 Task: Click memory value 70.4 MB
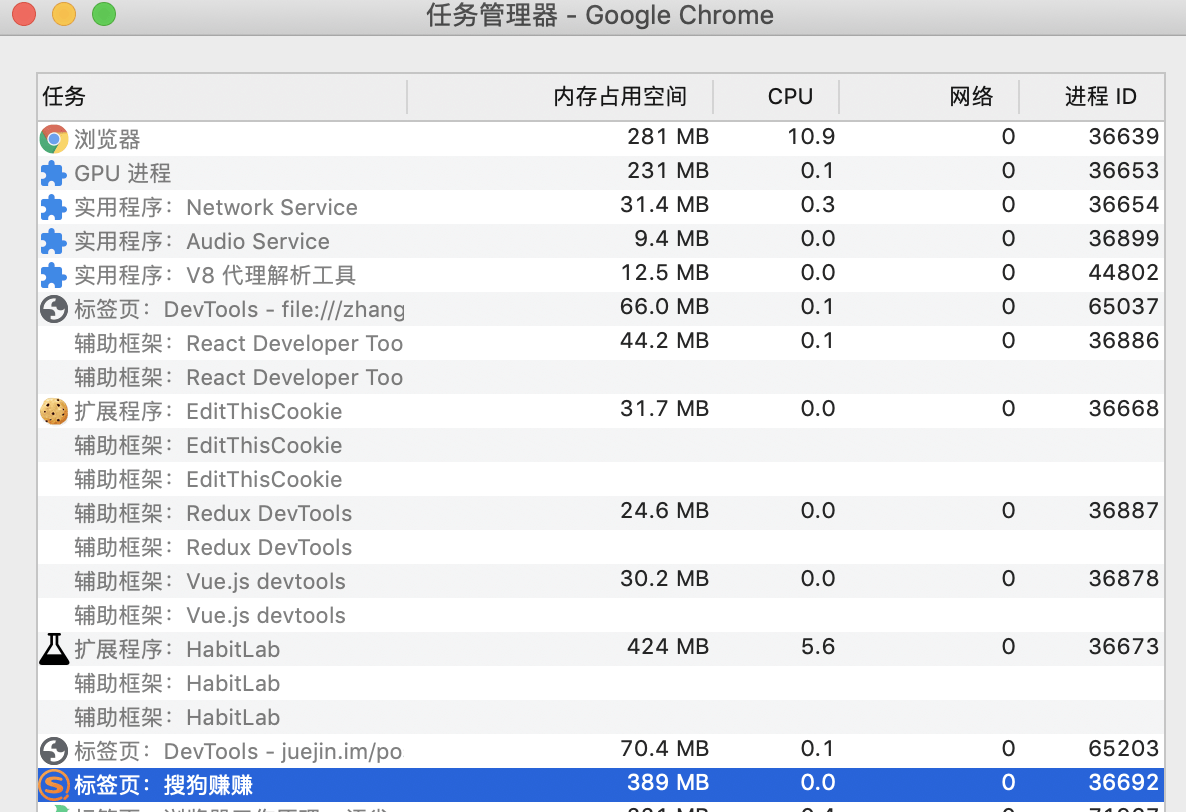click(665, 749)
